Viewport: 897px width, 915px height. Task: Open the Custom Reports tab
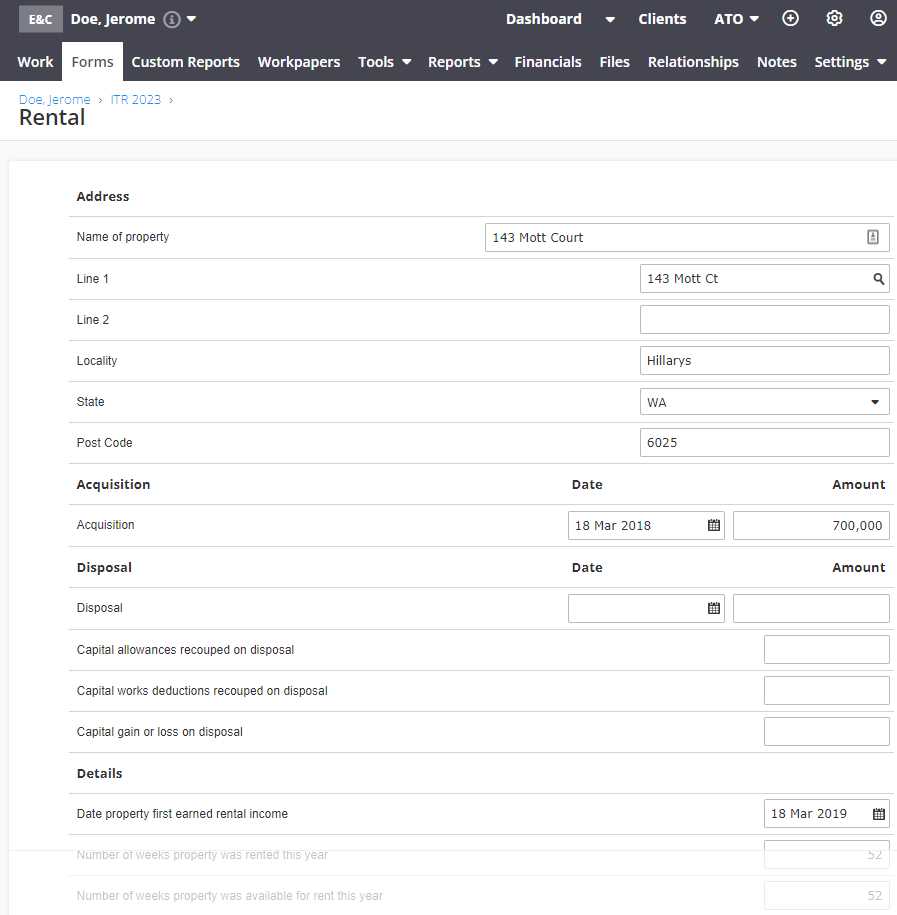pyautogui.click(x=186, y=62)
